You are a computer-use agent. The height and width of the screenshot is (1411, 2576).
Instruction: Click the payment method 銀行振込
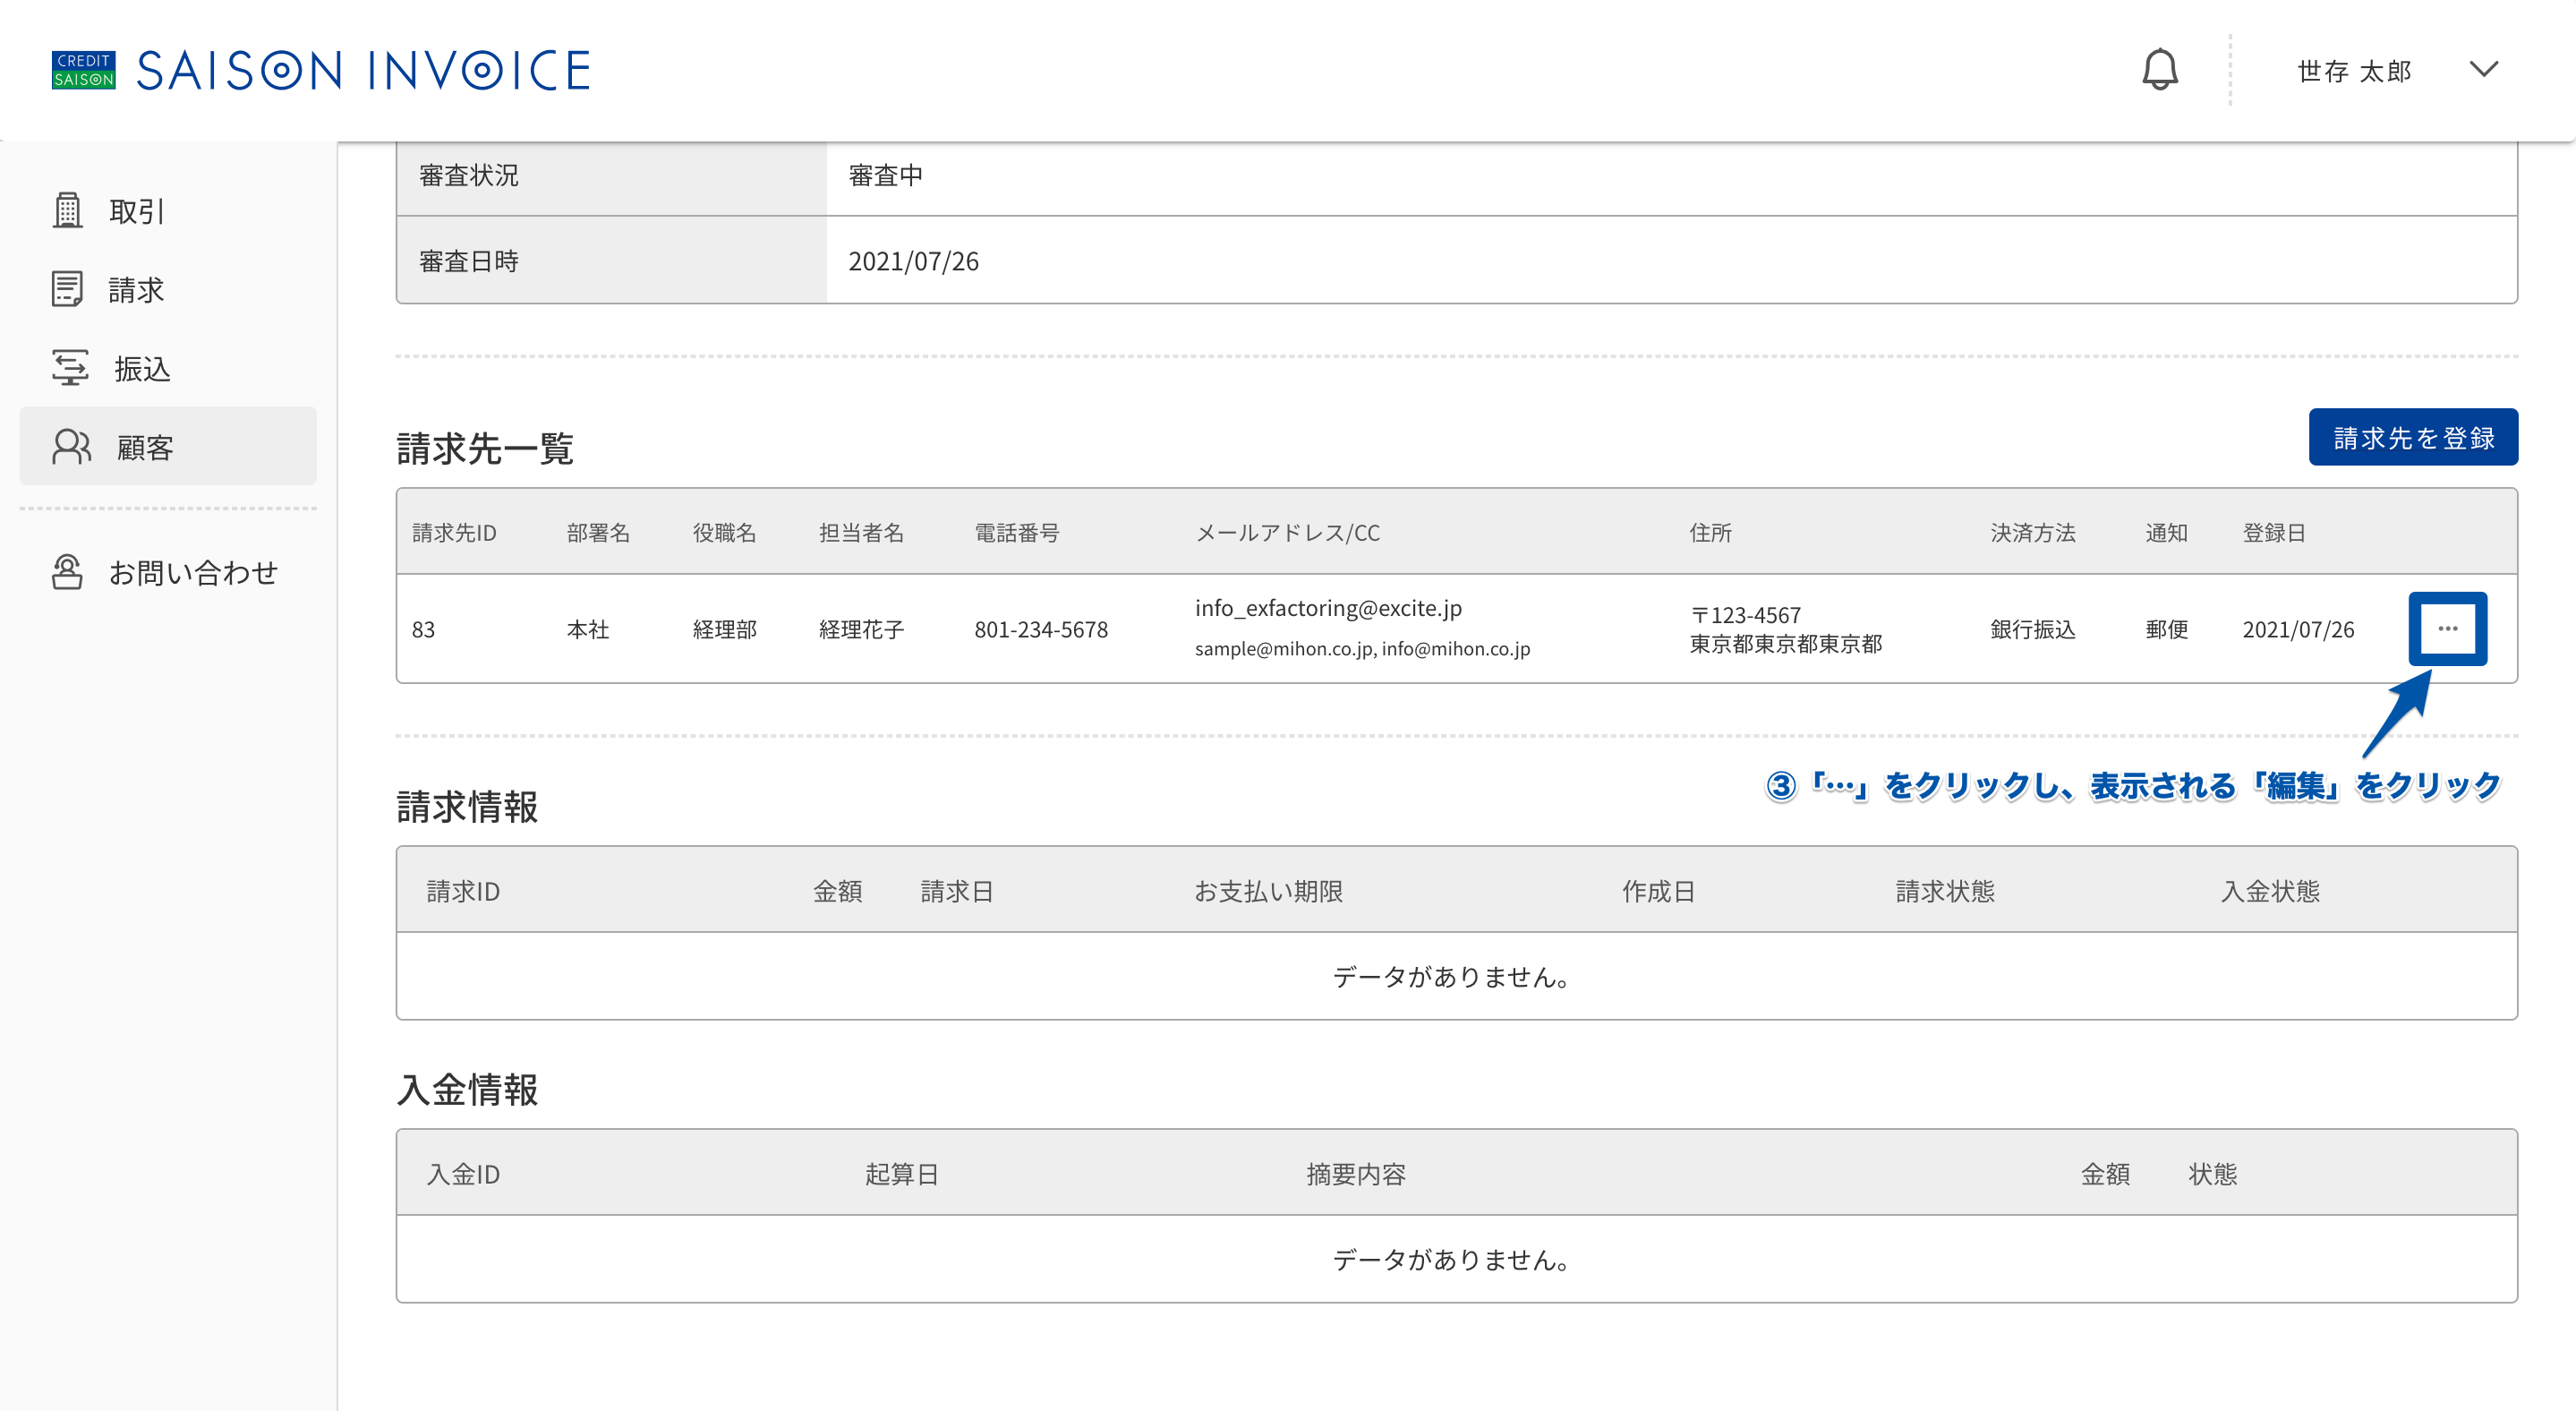(2032, 630)
